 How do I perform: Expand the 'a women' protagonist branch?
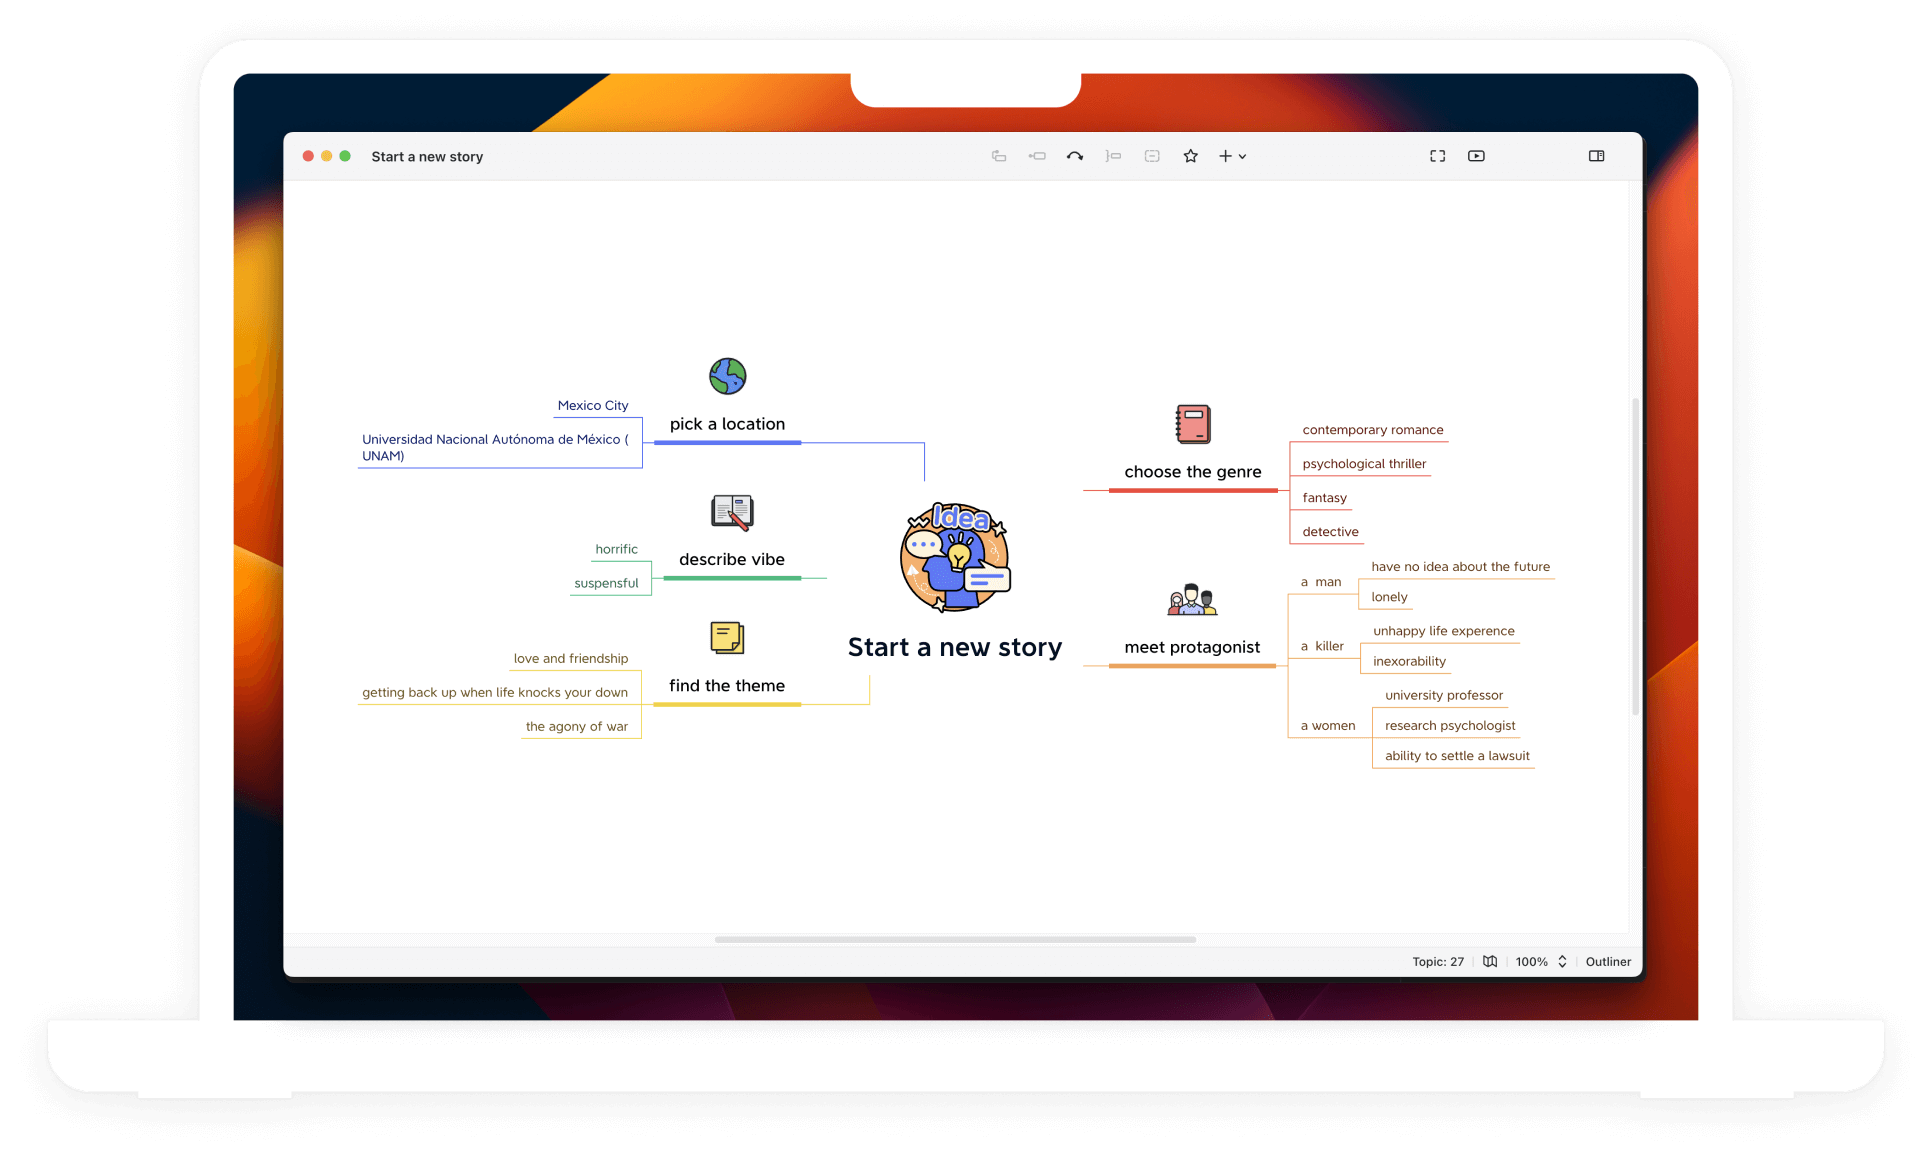tap(1325, 724)
